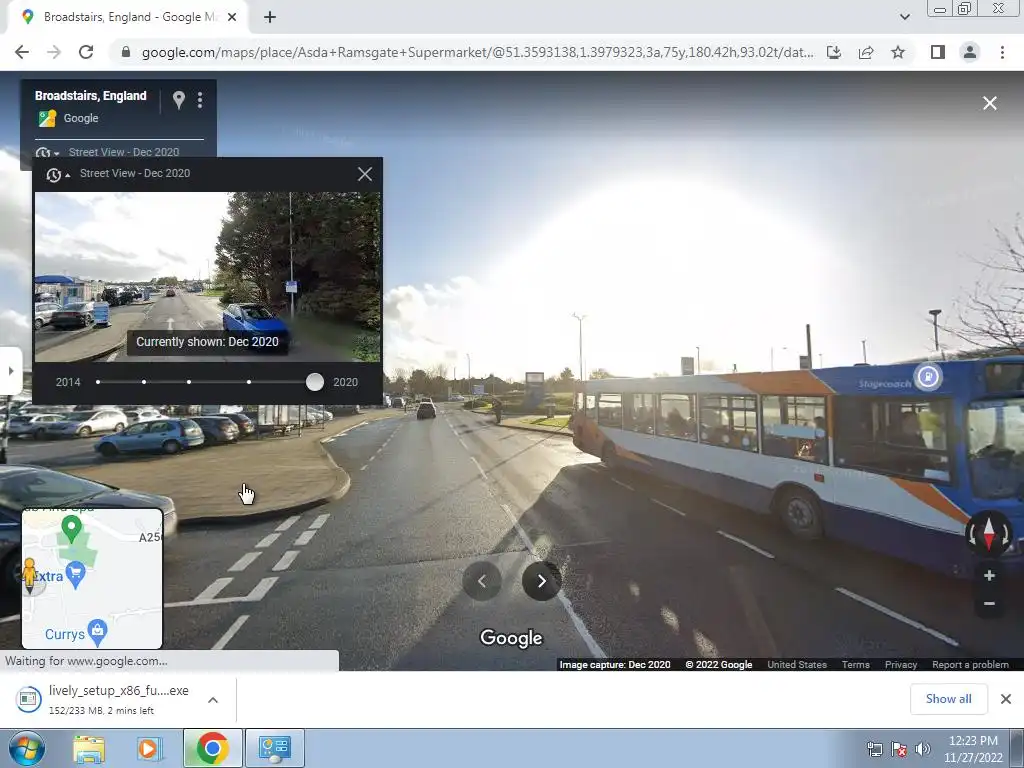Open the Windows Start menu
This screenshot has width=1024, height=768.
coord(27,748)
